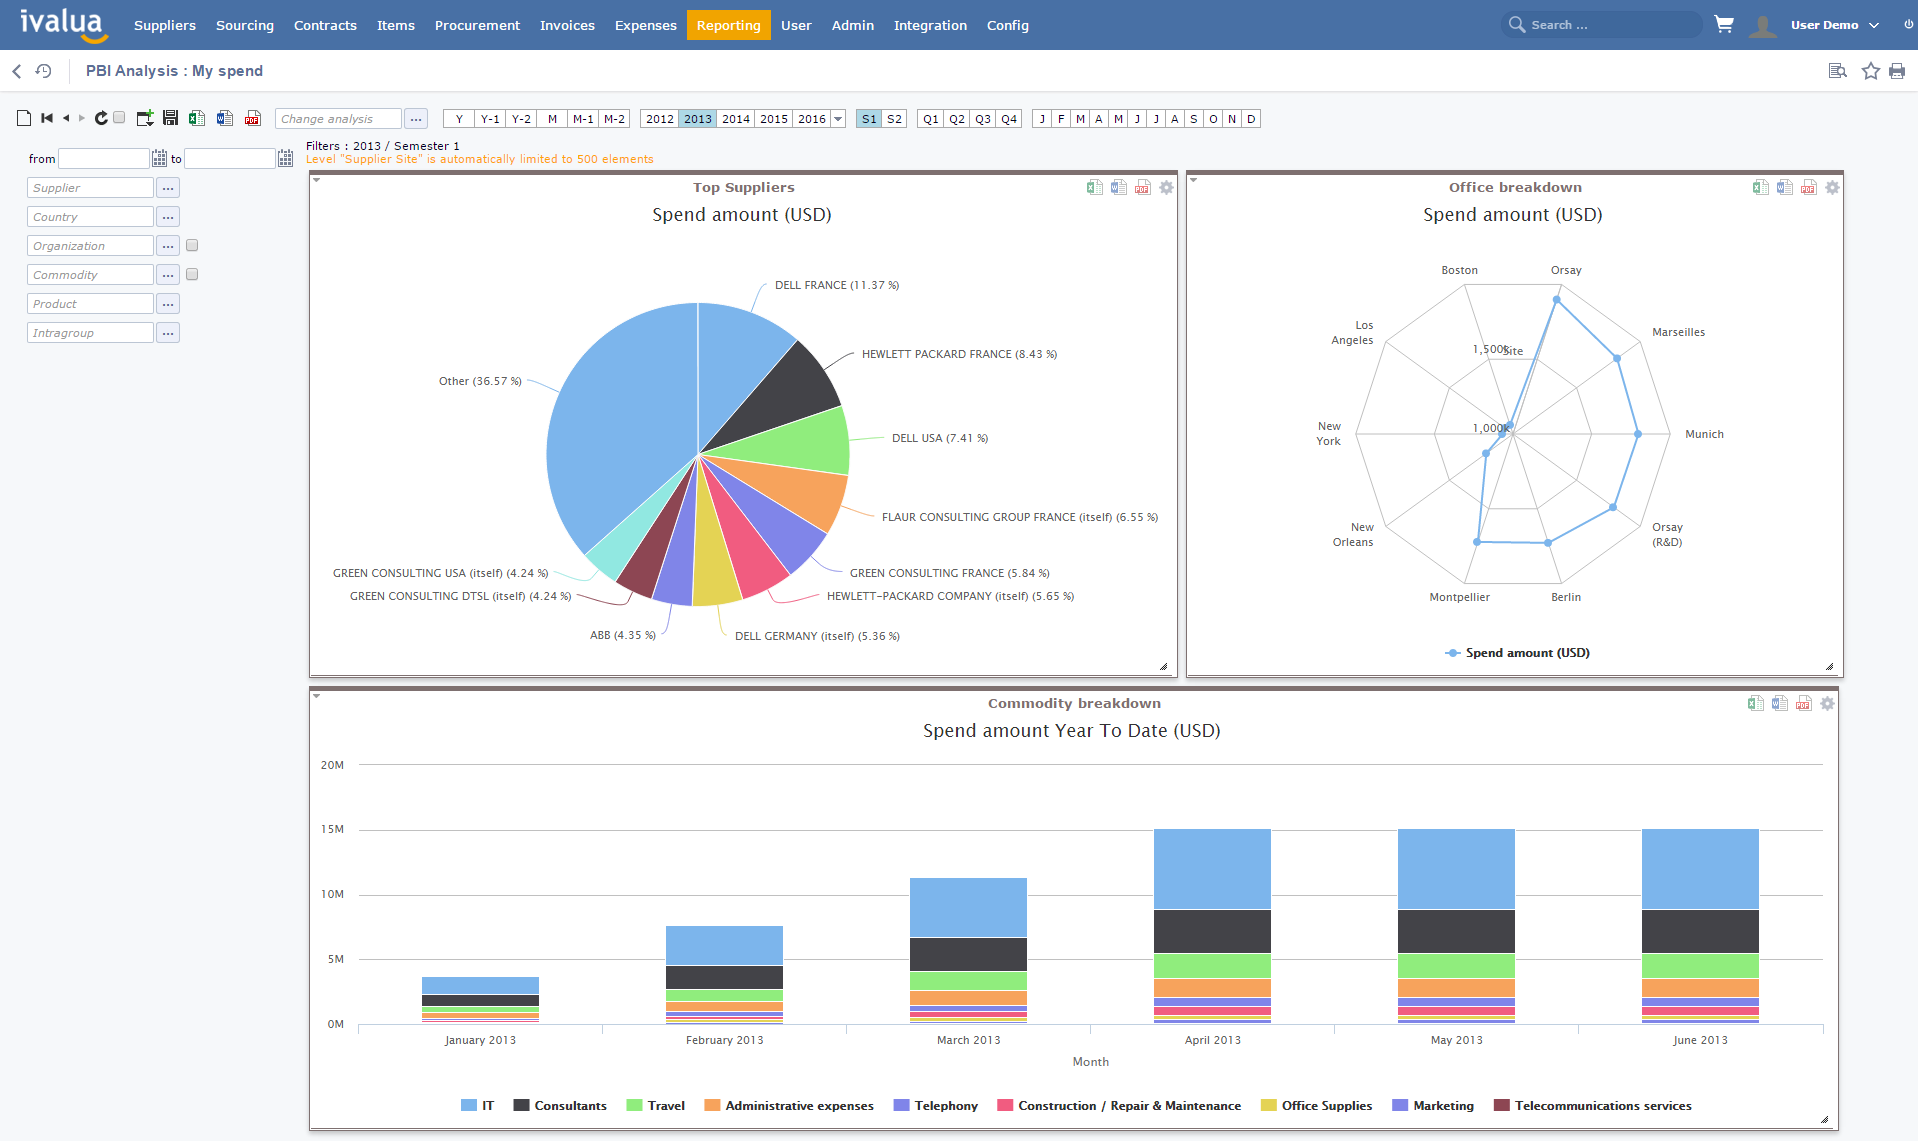Click the add widget icon in toolbar

(x=145, y=118)
